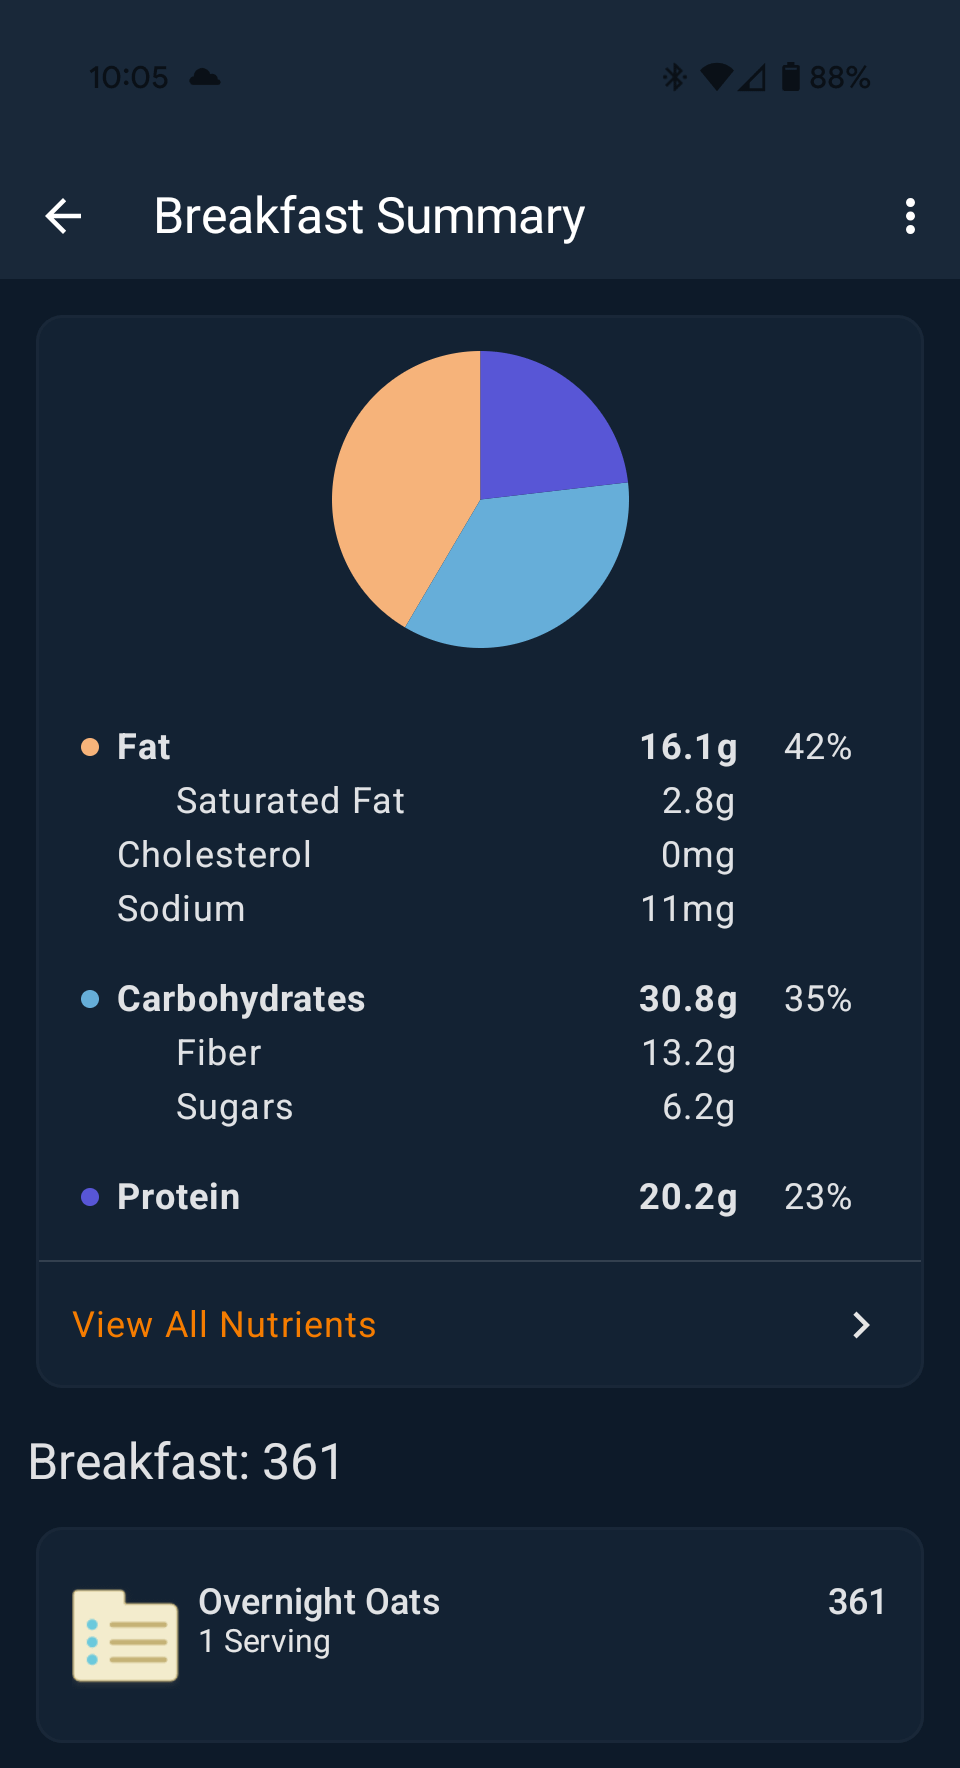Open the three-dot overflow menu
This screenshot has width=960, height=1768.
(910, 216)
